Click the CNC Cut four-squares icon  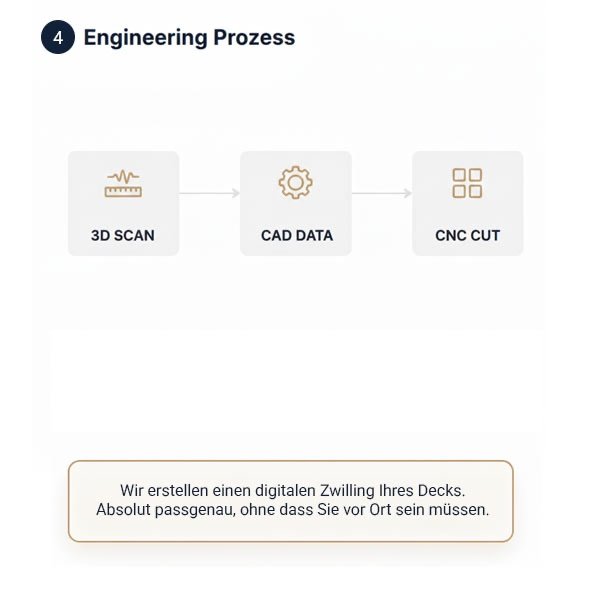(467, 183)
